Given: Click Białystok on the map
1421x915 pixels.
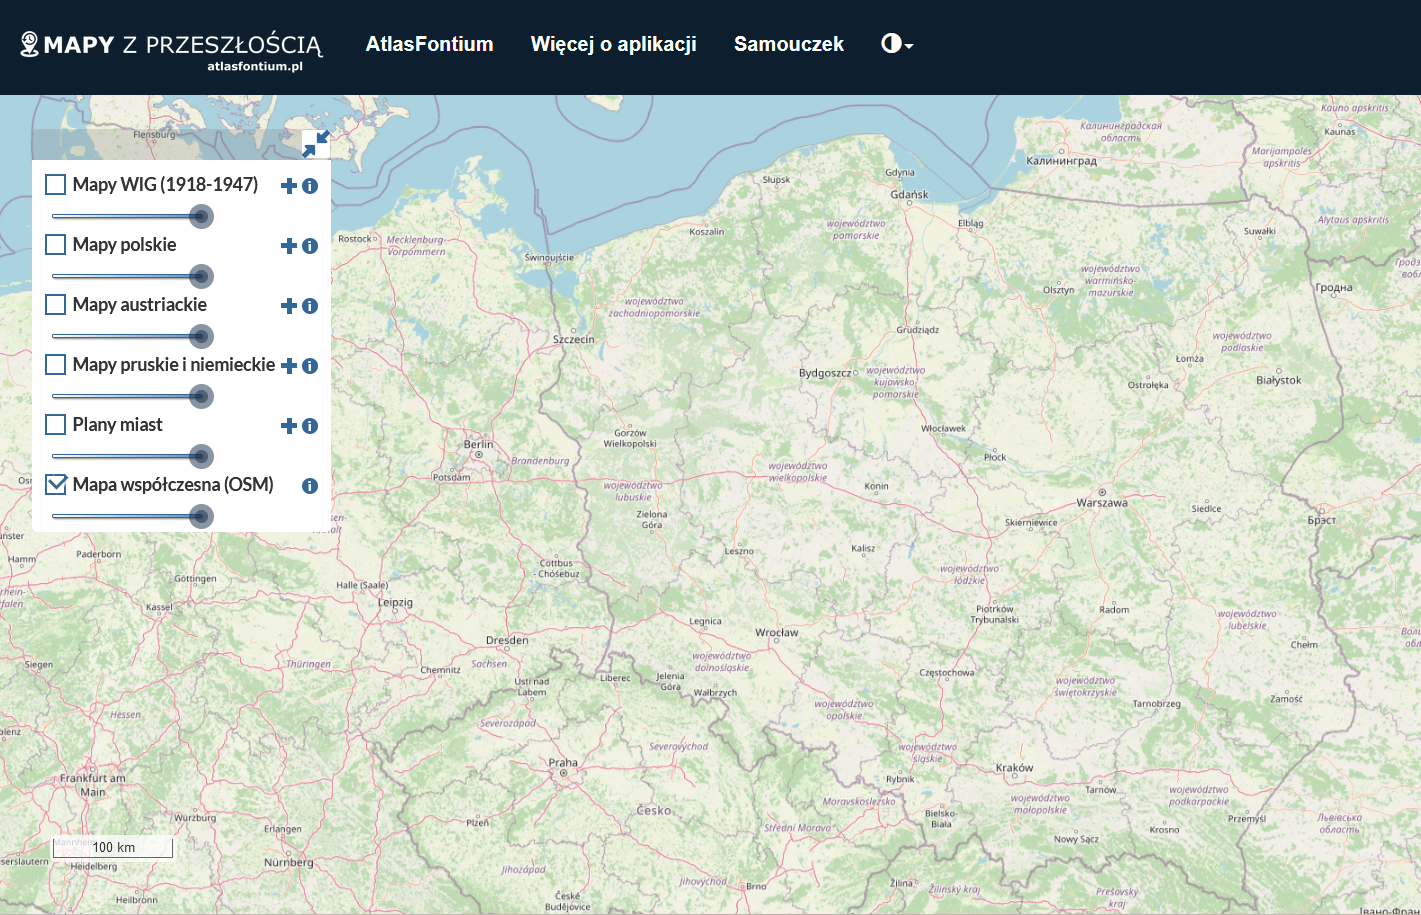Looking at the screenshot, I should 1279,380.
